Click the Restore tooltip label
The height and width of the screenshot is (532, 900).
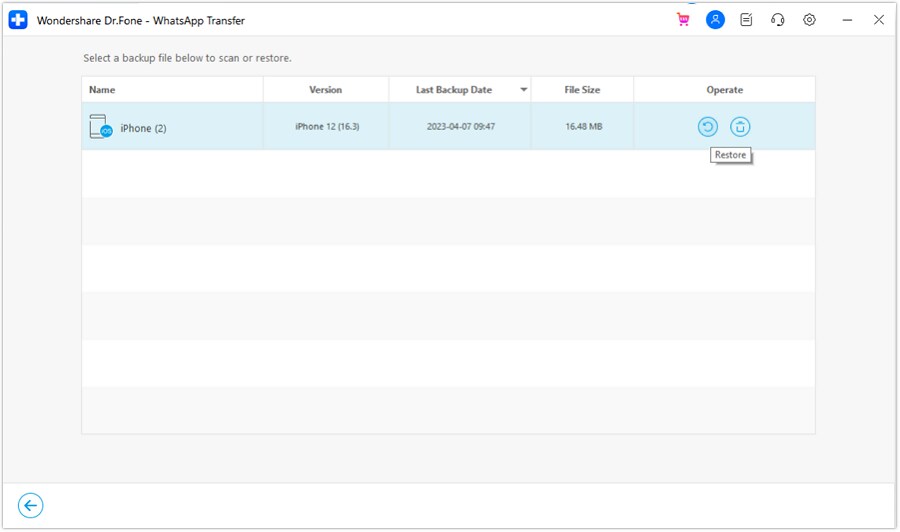coord(731,155)
